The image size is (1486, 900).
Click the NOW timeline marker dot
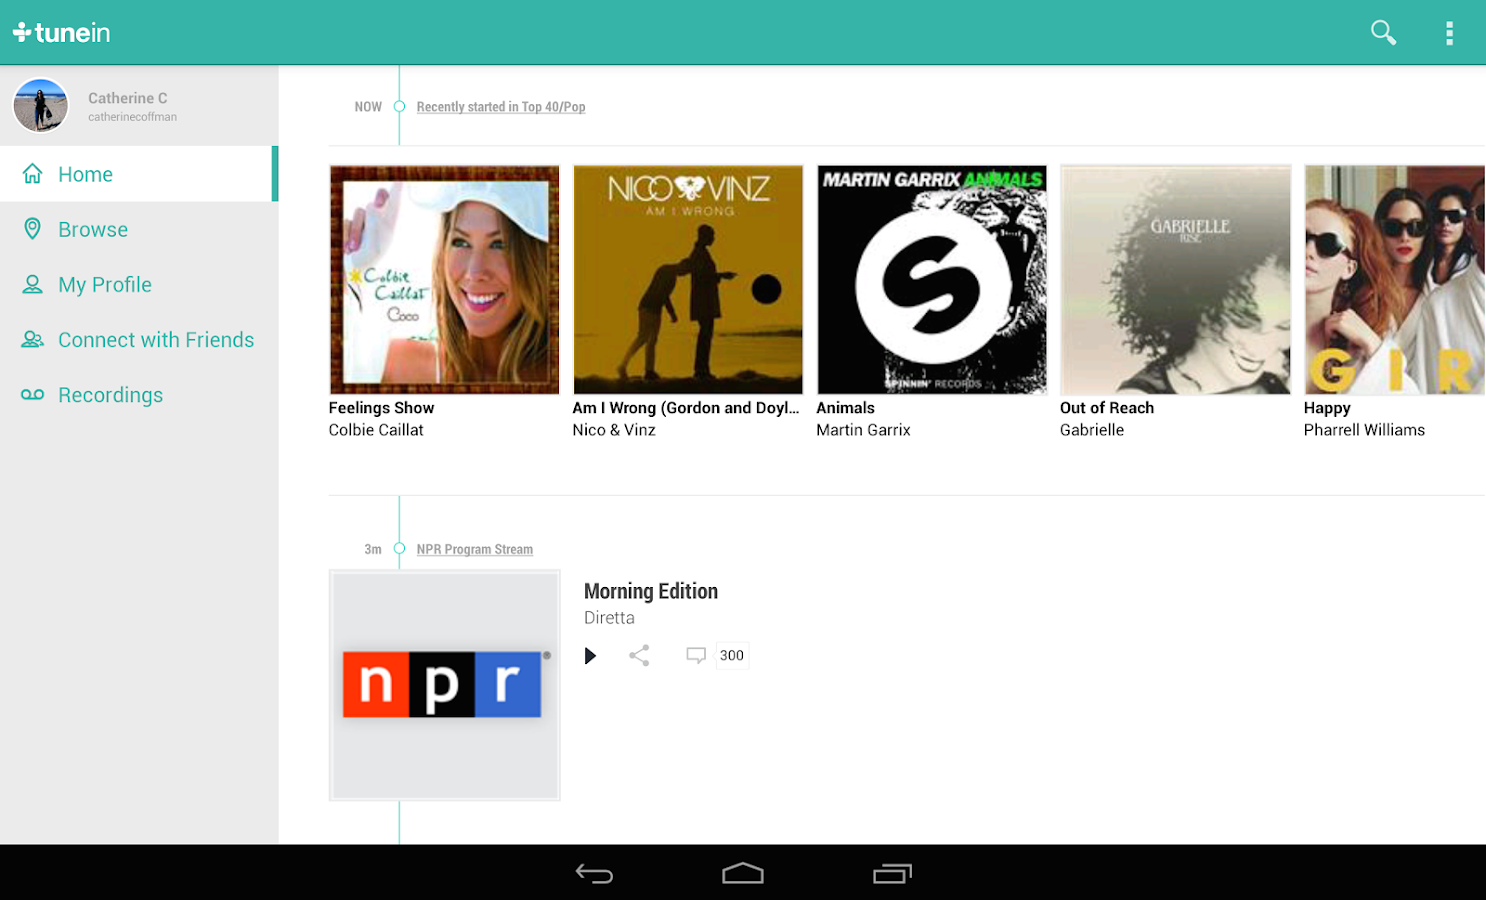399,107
